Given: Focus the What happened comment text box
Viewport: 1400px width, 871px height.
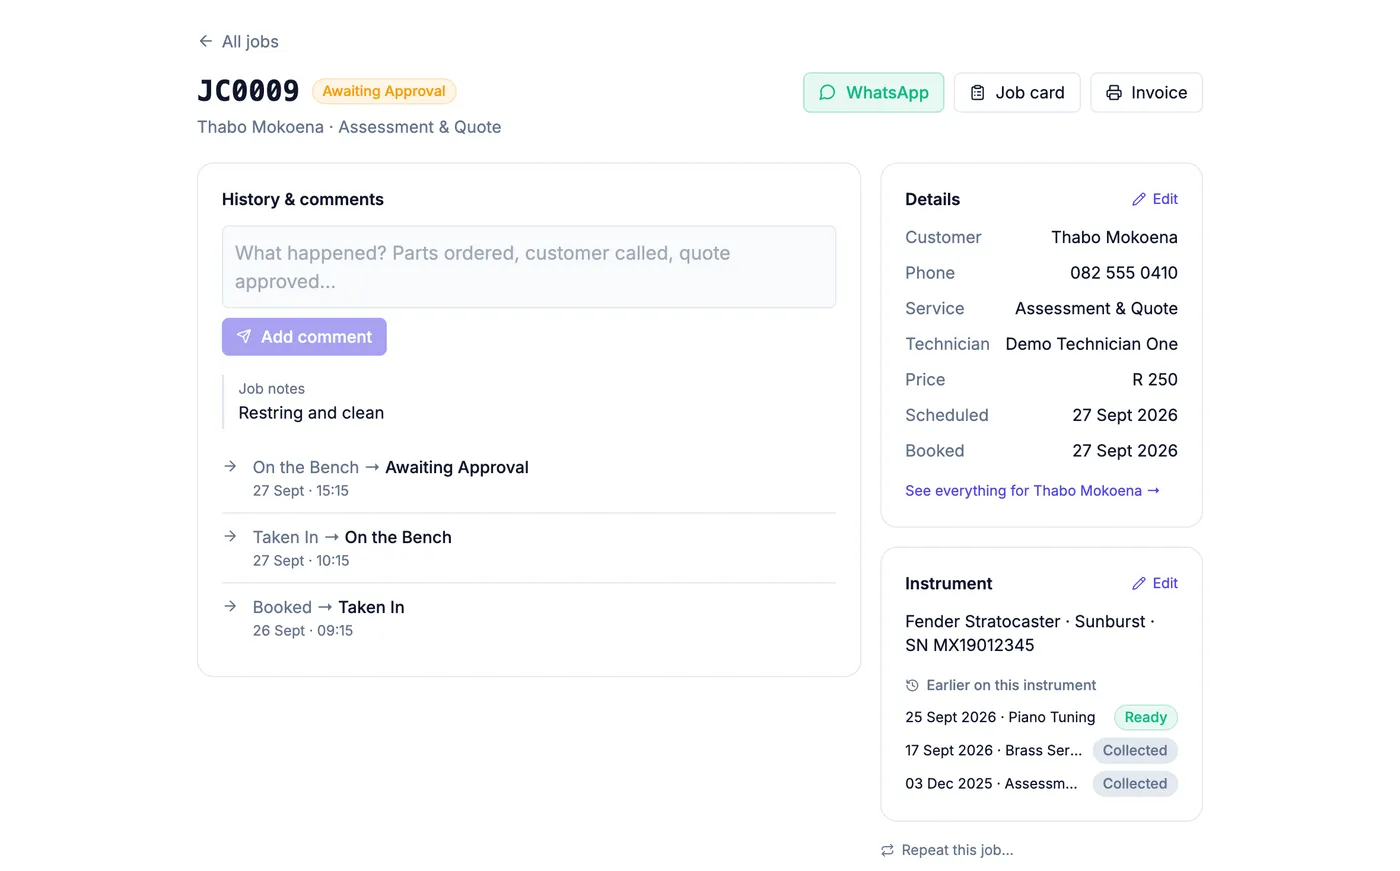Looking at the screenshot, I should coord(529,267).
